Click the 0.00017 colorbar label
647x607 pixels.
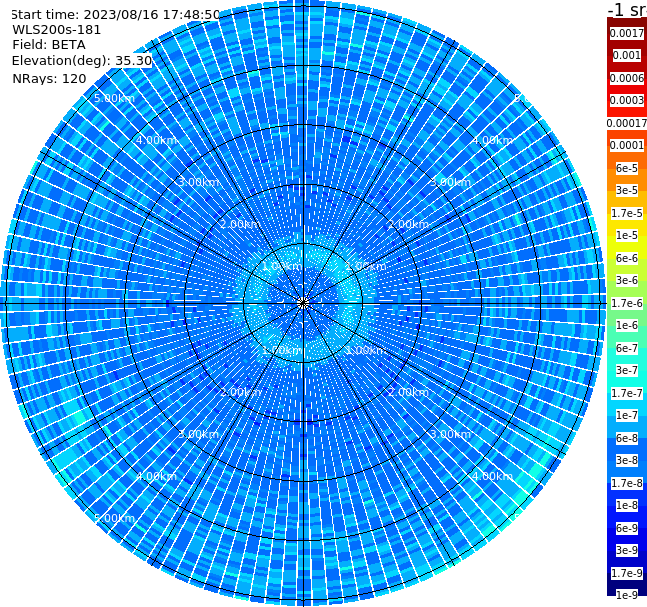point(627,123)
